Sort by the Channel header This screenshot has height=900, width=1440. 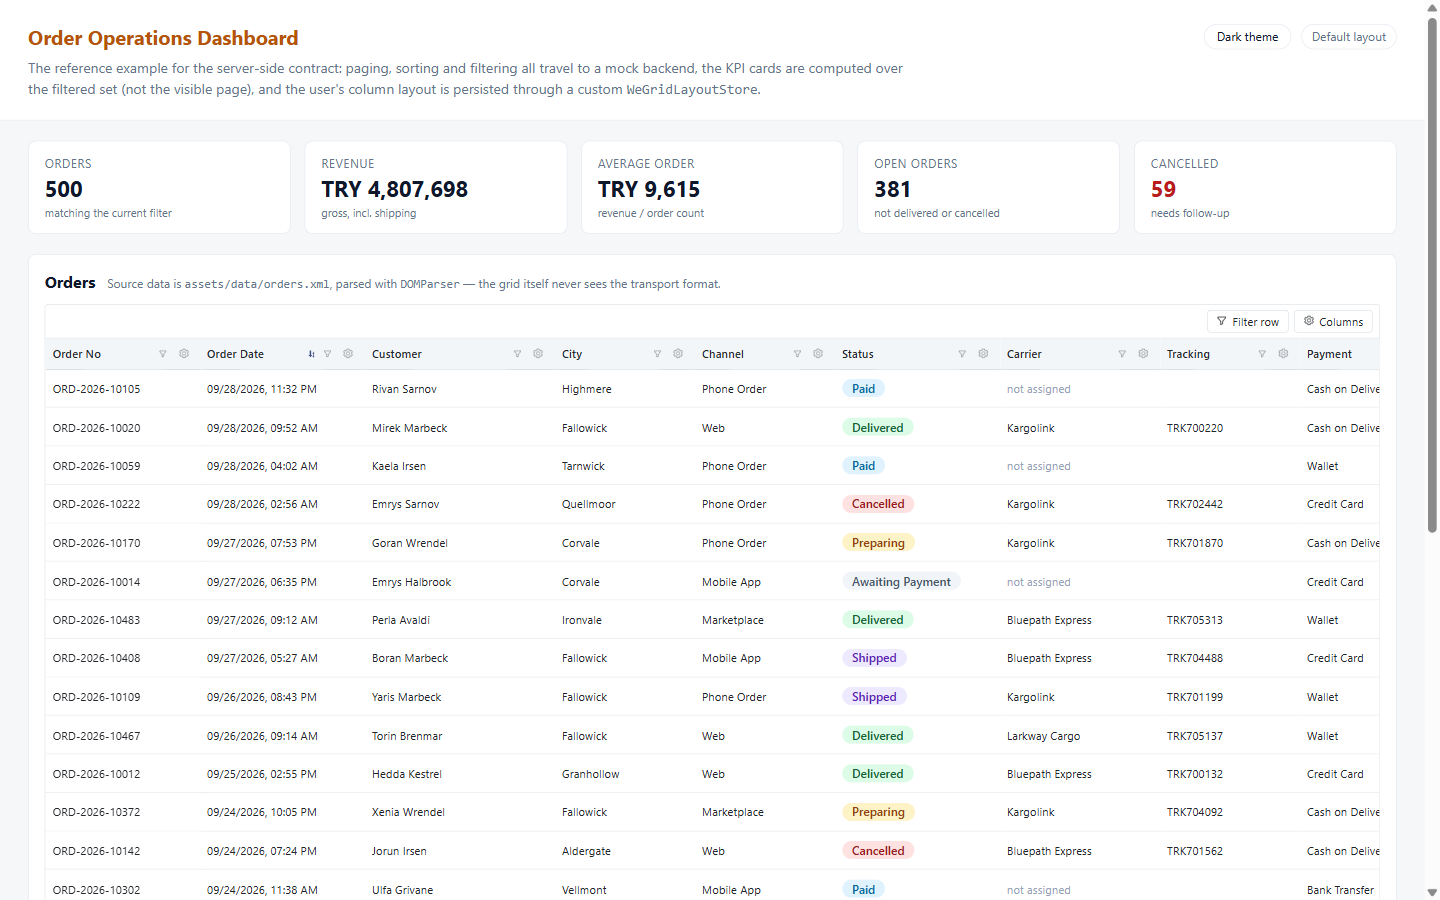pos(723,354)
